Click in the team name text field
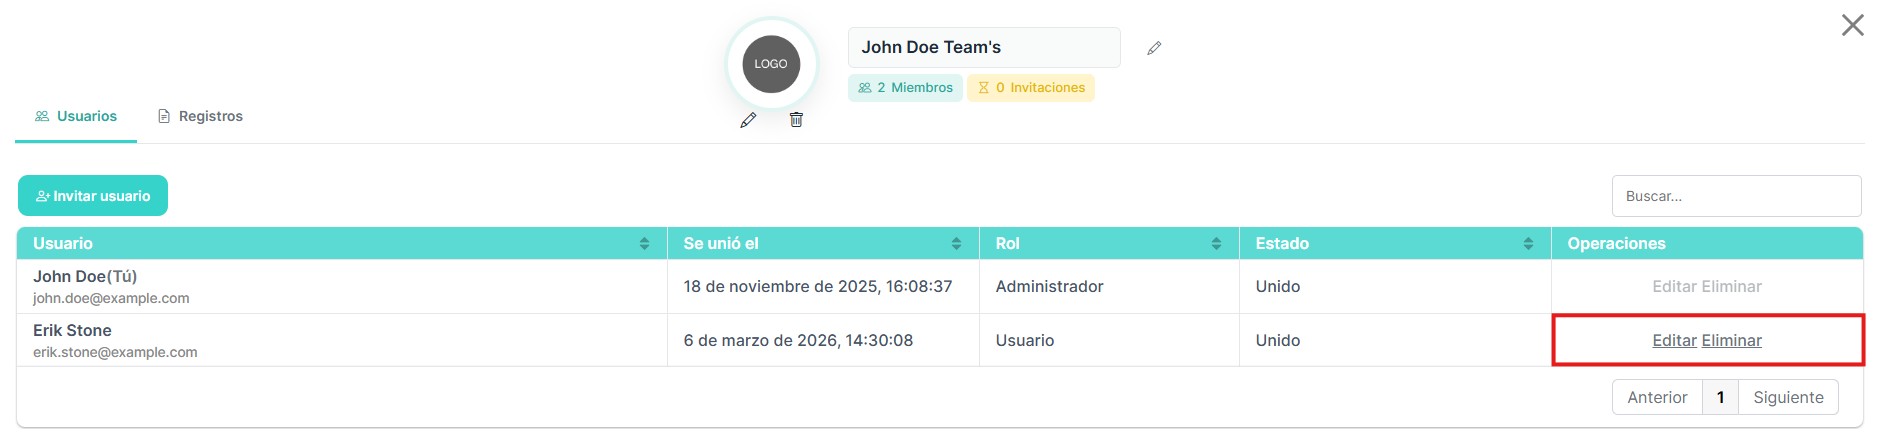The image size is (1878, 448). [983, 48]
